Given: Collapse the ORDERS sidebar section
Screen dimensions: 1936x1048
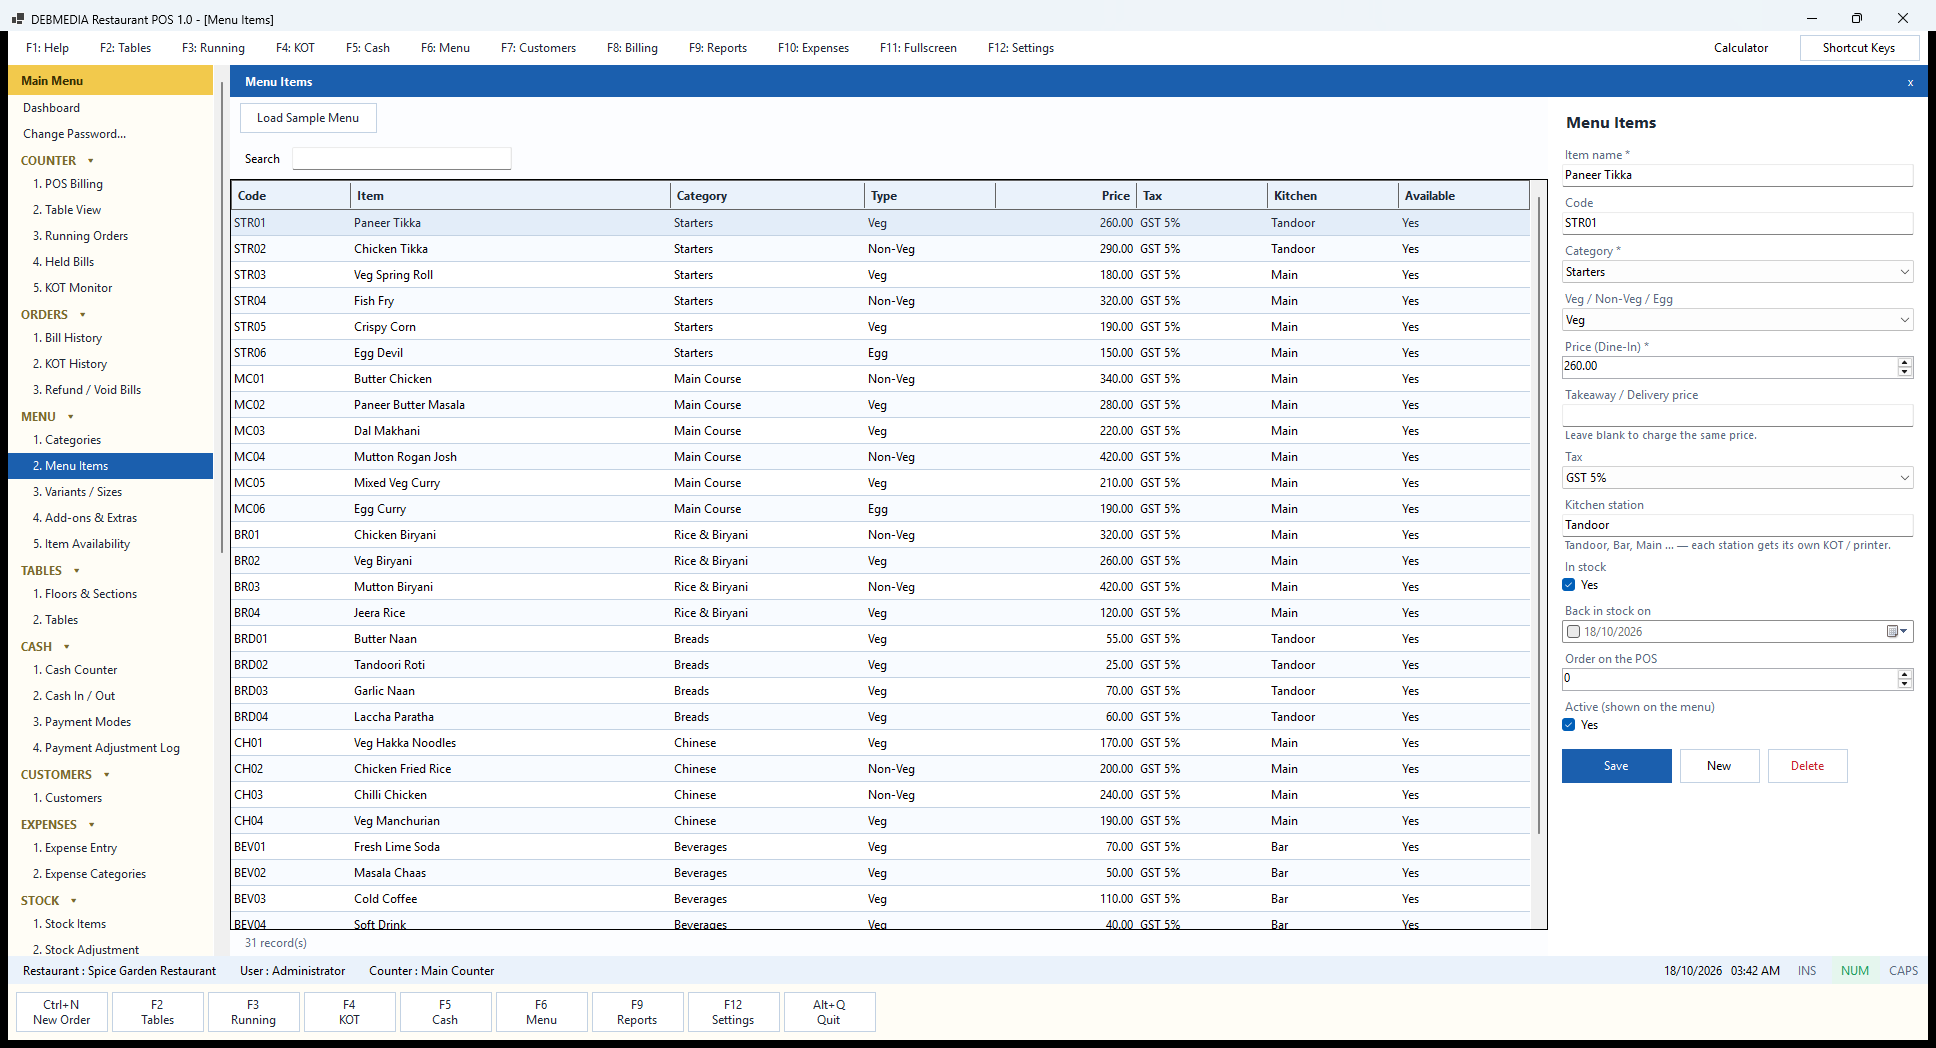Looking at the screenshot, I should [x=83, y=315].
